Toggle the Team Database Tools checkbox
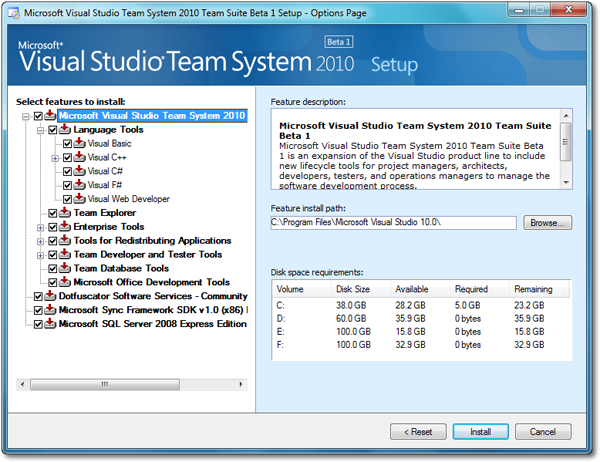The image size is (600, 462). [x=53, y=269]
